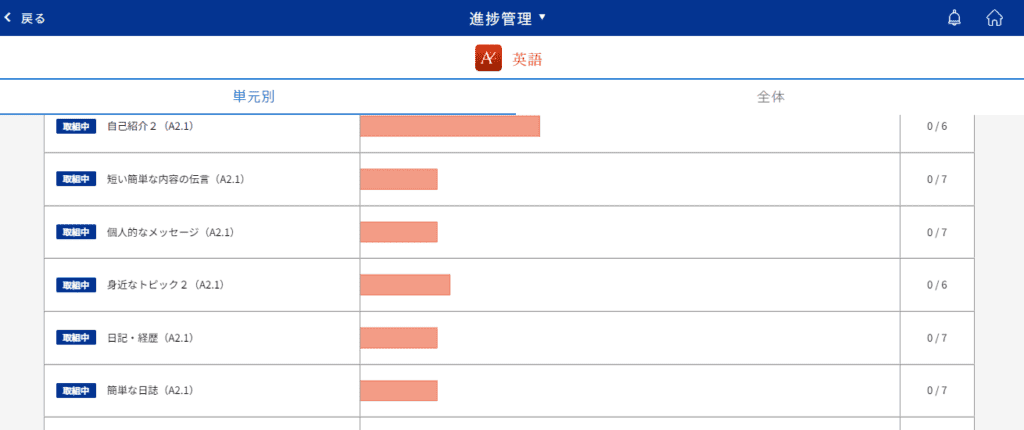The height and width of the screenshot is (430, 1024).
Task: Click the back chevron arrow icon
Action: pyautogui.click(x=8, y=18)
